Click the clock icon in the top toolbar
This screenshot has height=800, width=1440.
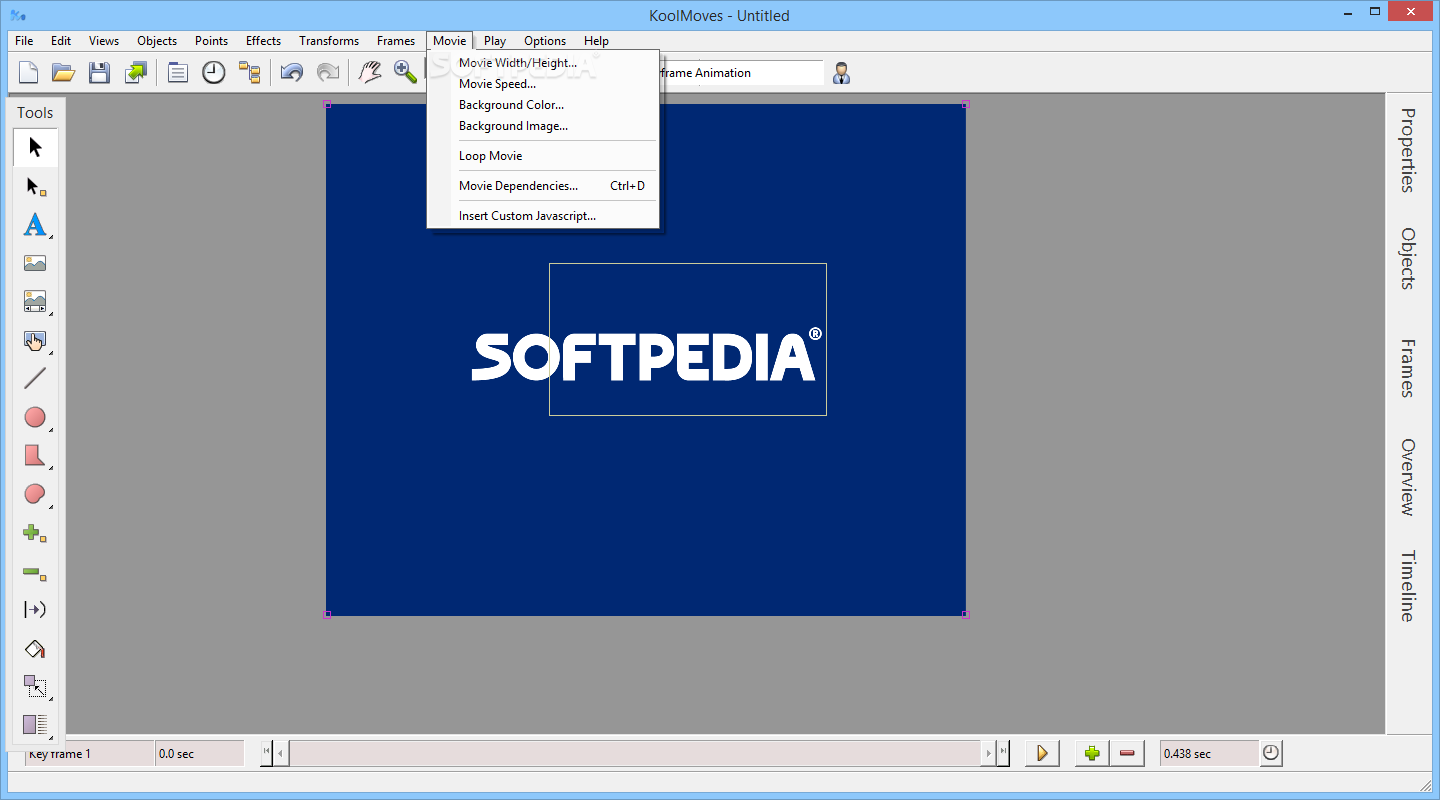(214, 72)
